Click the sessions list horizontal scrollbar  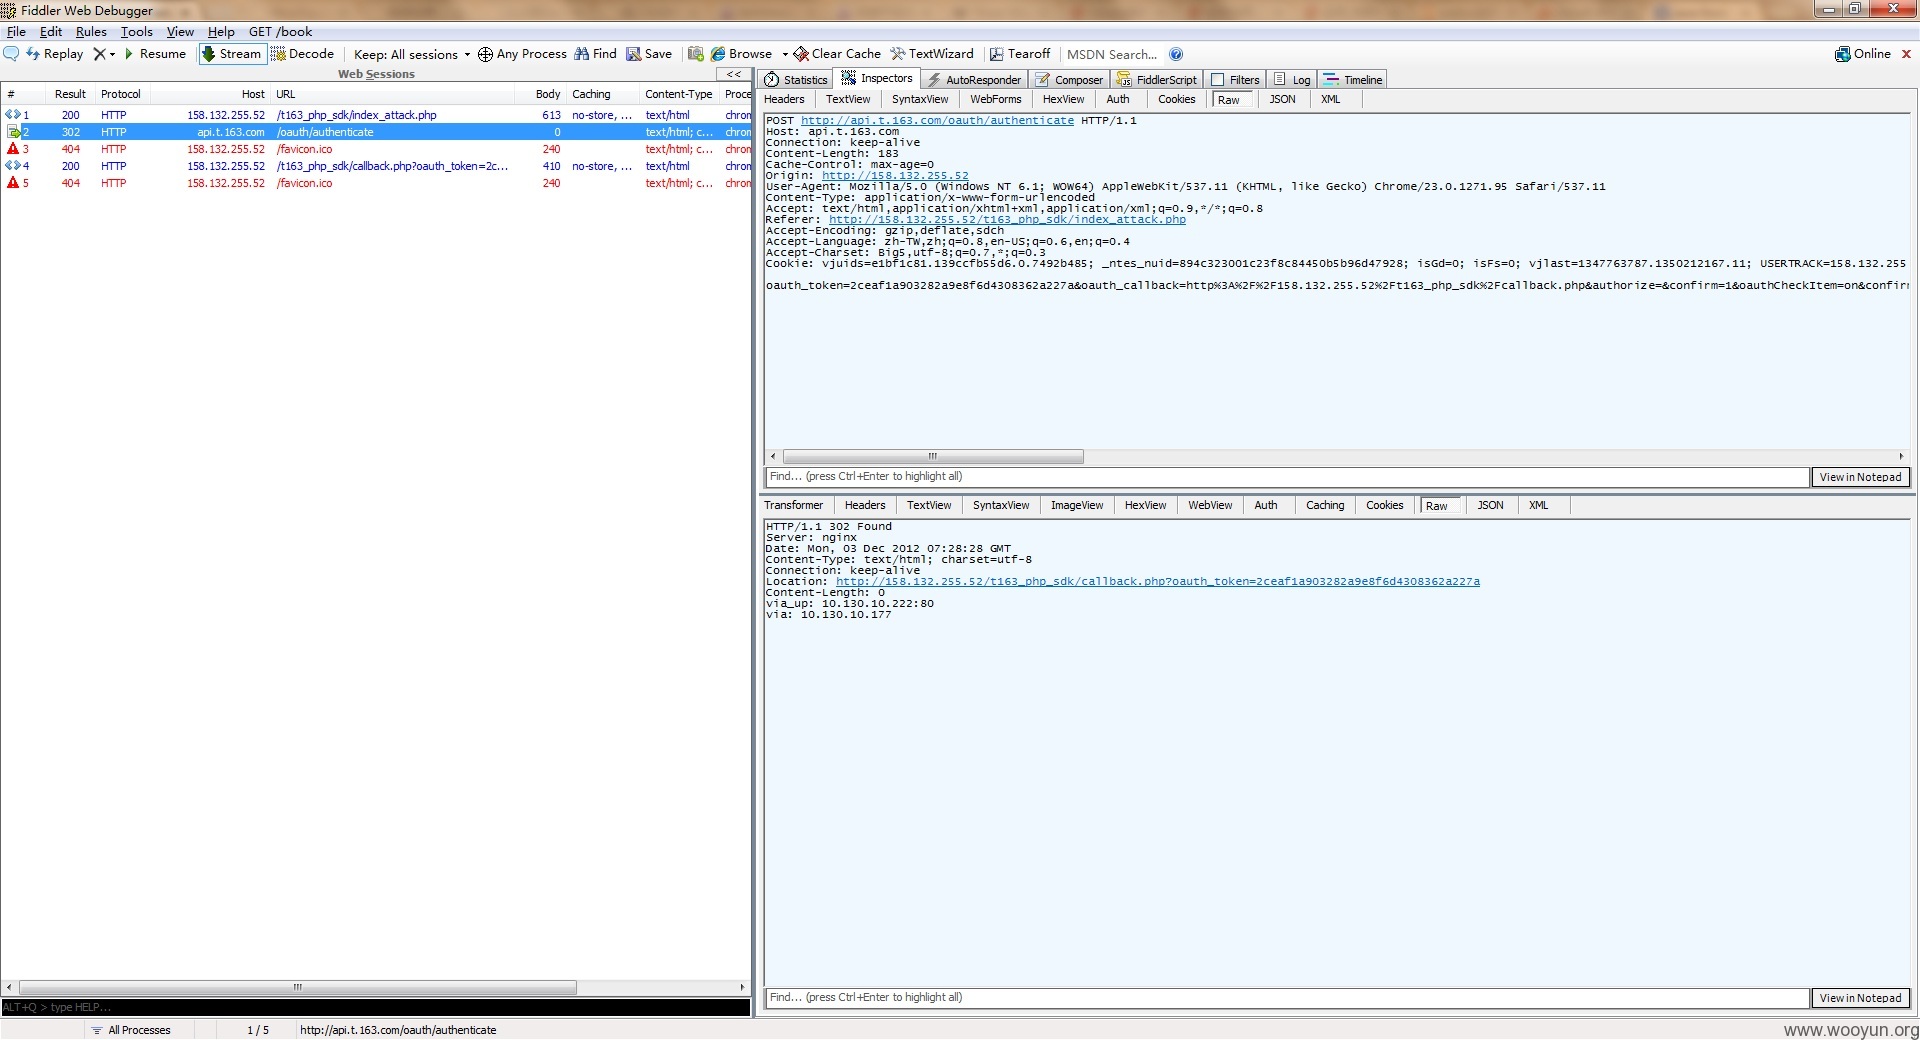pyautogui.click(x=297, y=987)
